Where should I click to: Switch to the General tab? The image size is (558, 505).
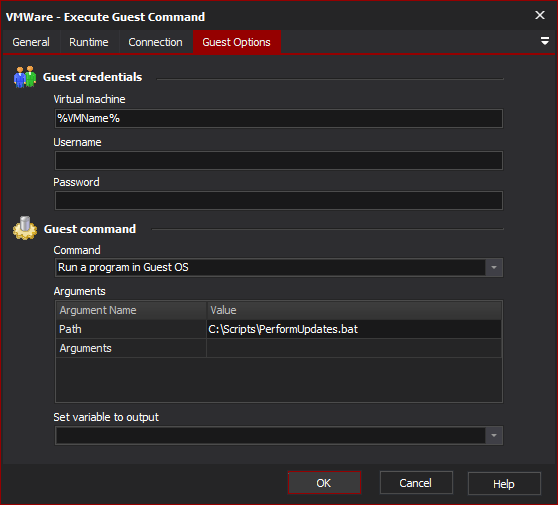[x=31, y=42]
